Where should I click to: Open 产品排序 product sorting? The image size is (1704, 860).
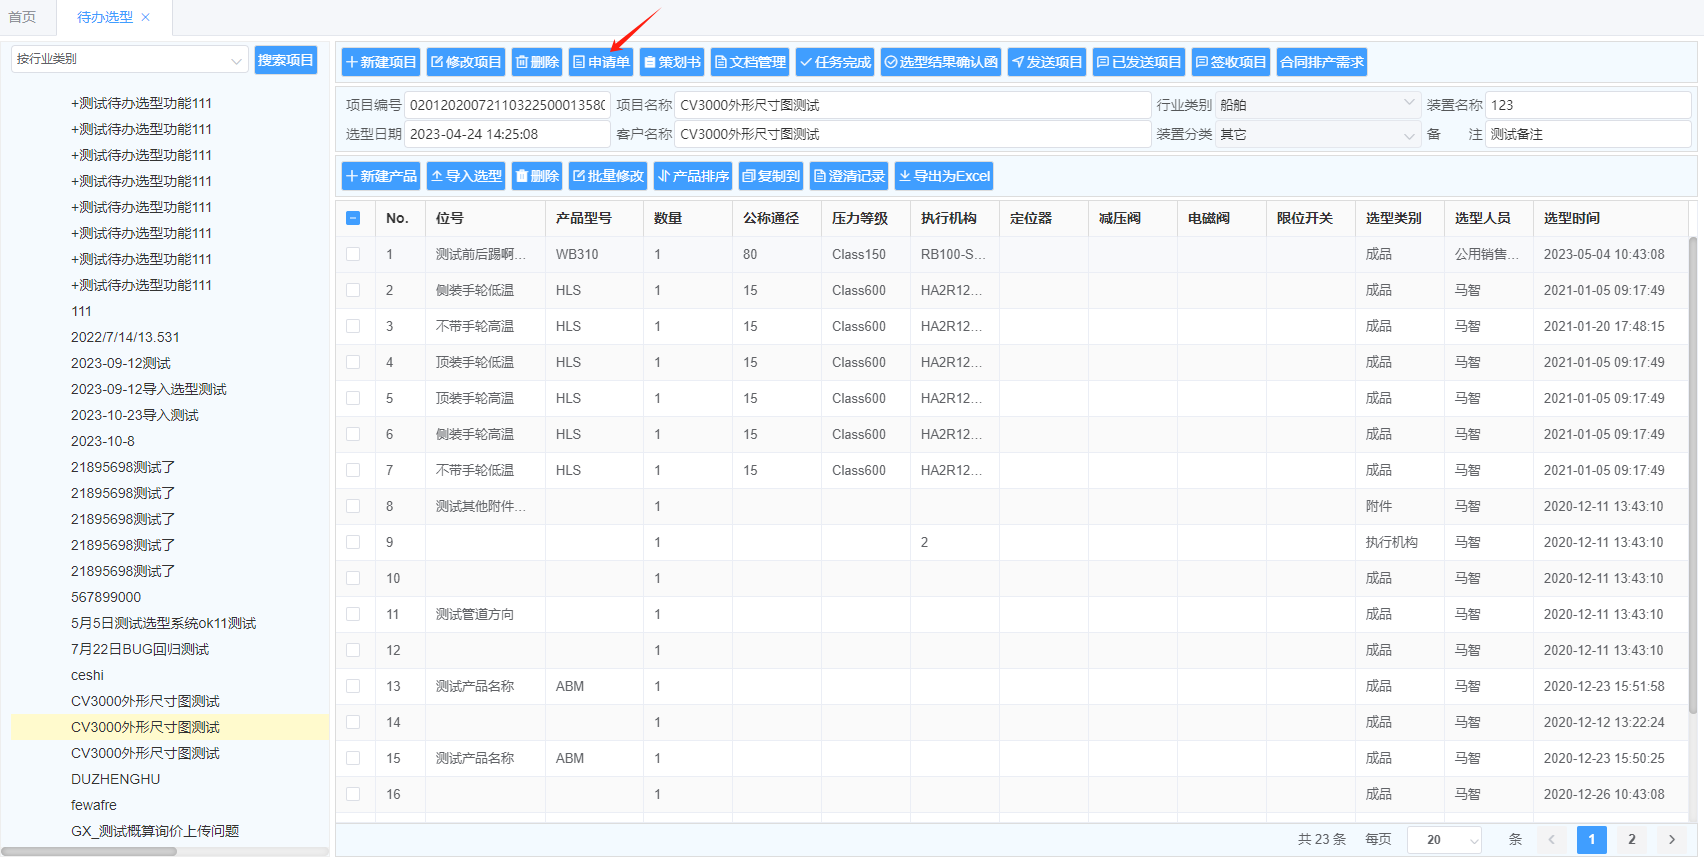tap(693, 176)
